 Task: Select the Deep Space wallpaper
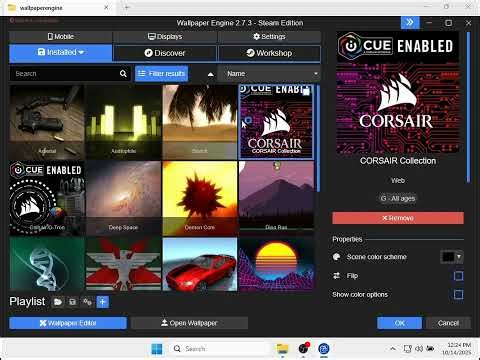[x=123, y=198]
